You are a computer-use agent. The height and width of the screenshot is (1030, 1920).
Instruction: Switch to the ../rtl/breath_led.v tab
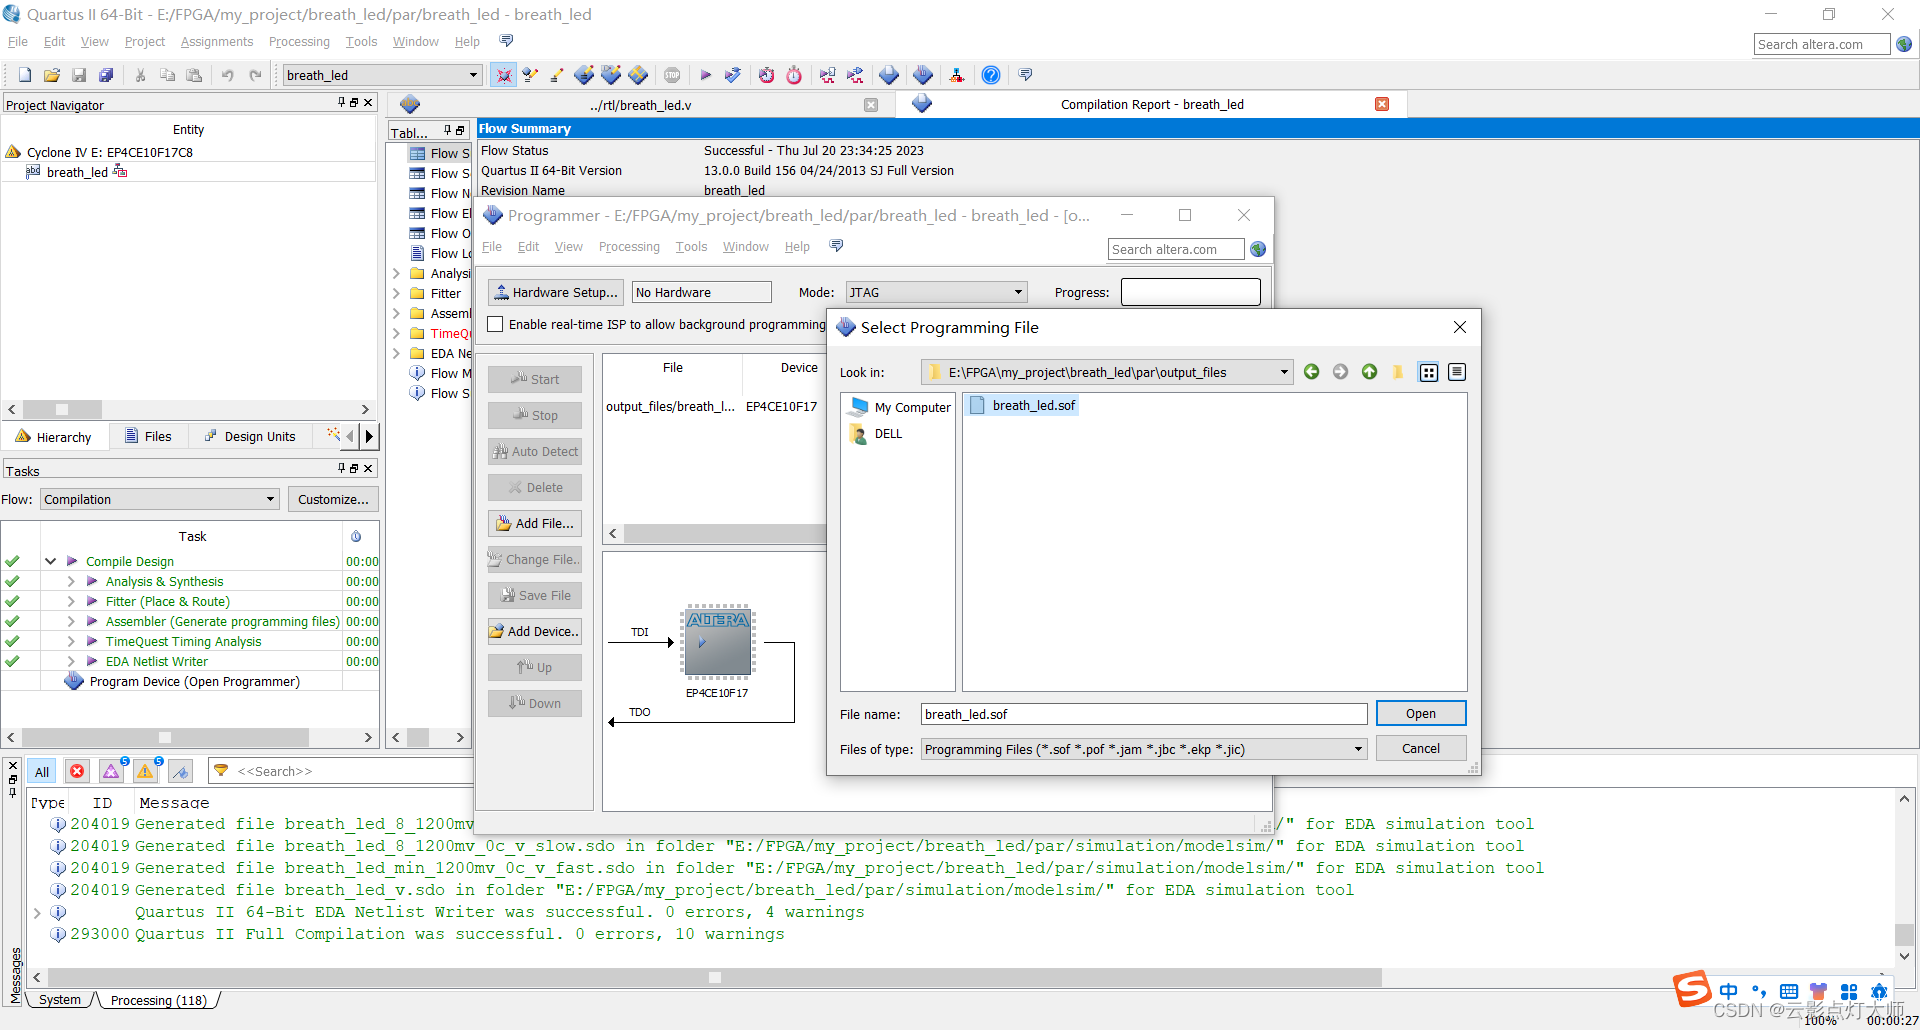point(640,105)
